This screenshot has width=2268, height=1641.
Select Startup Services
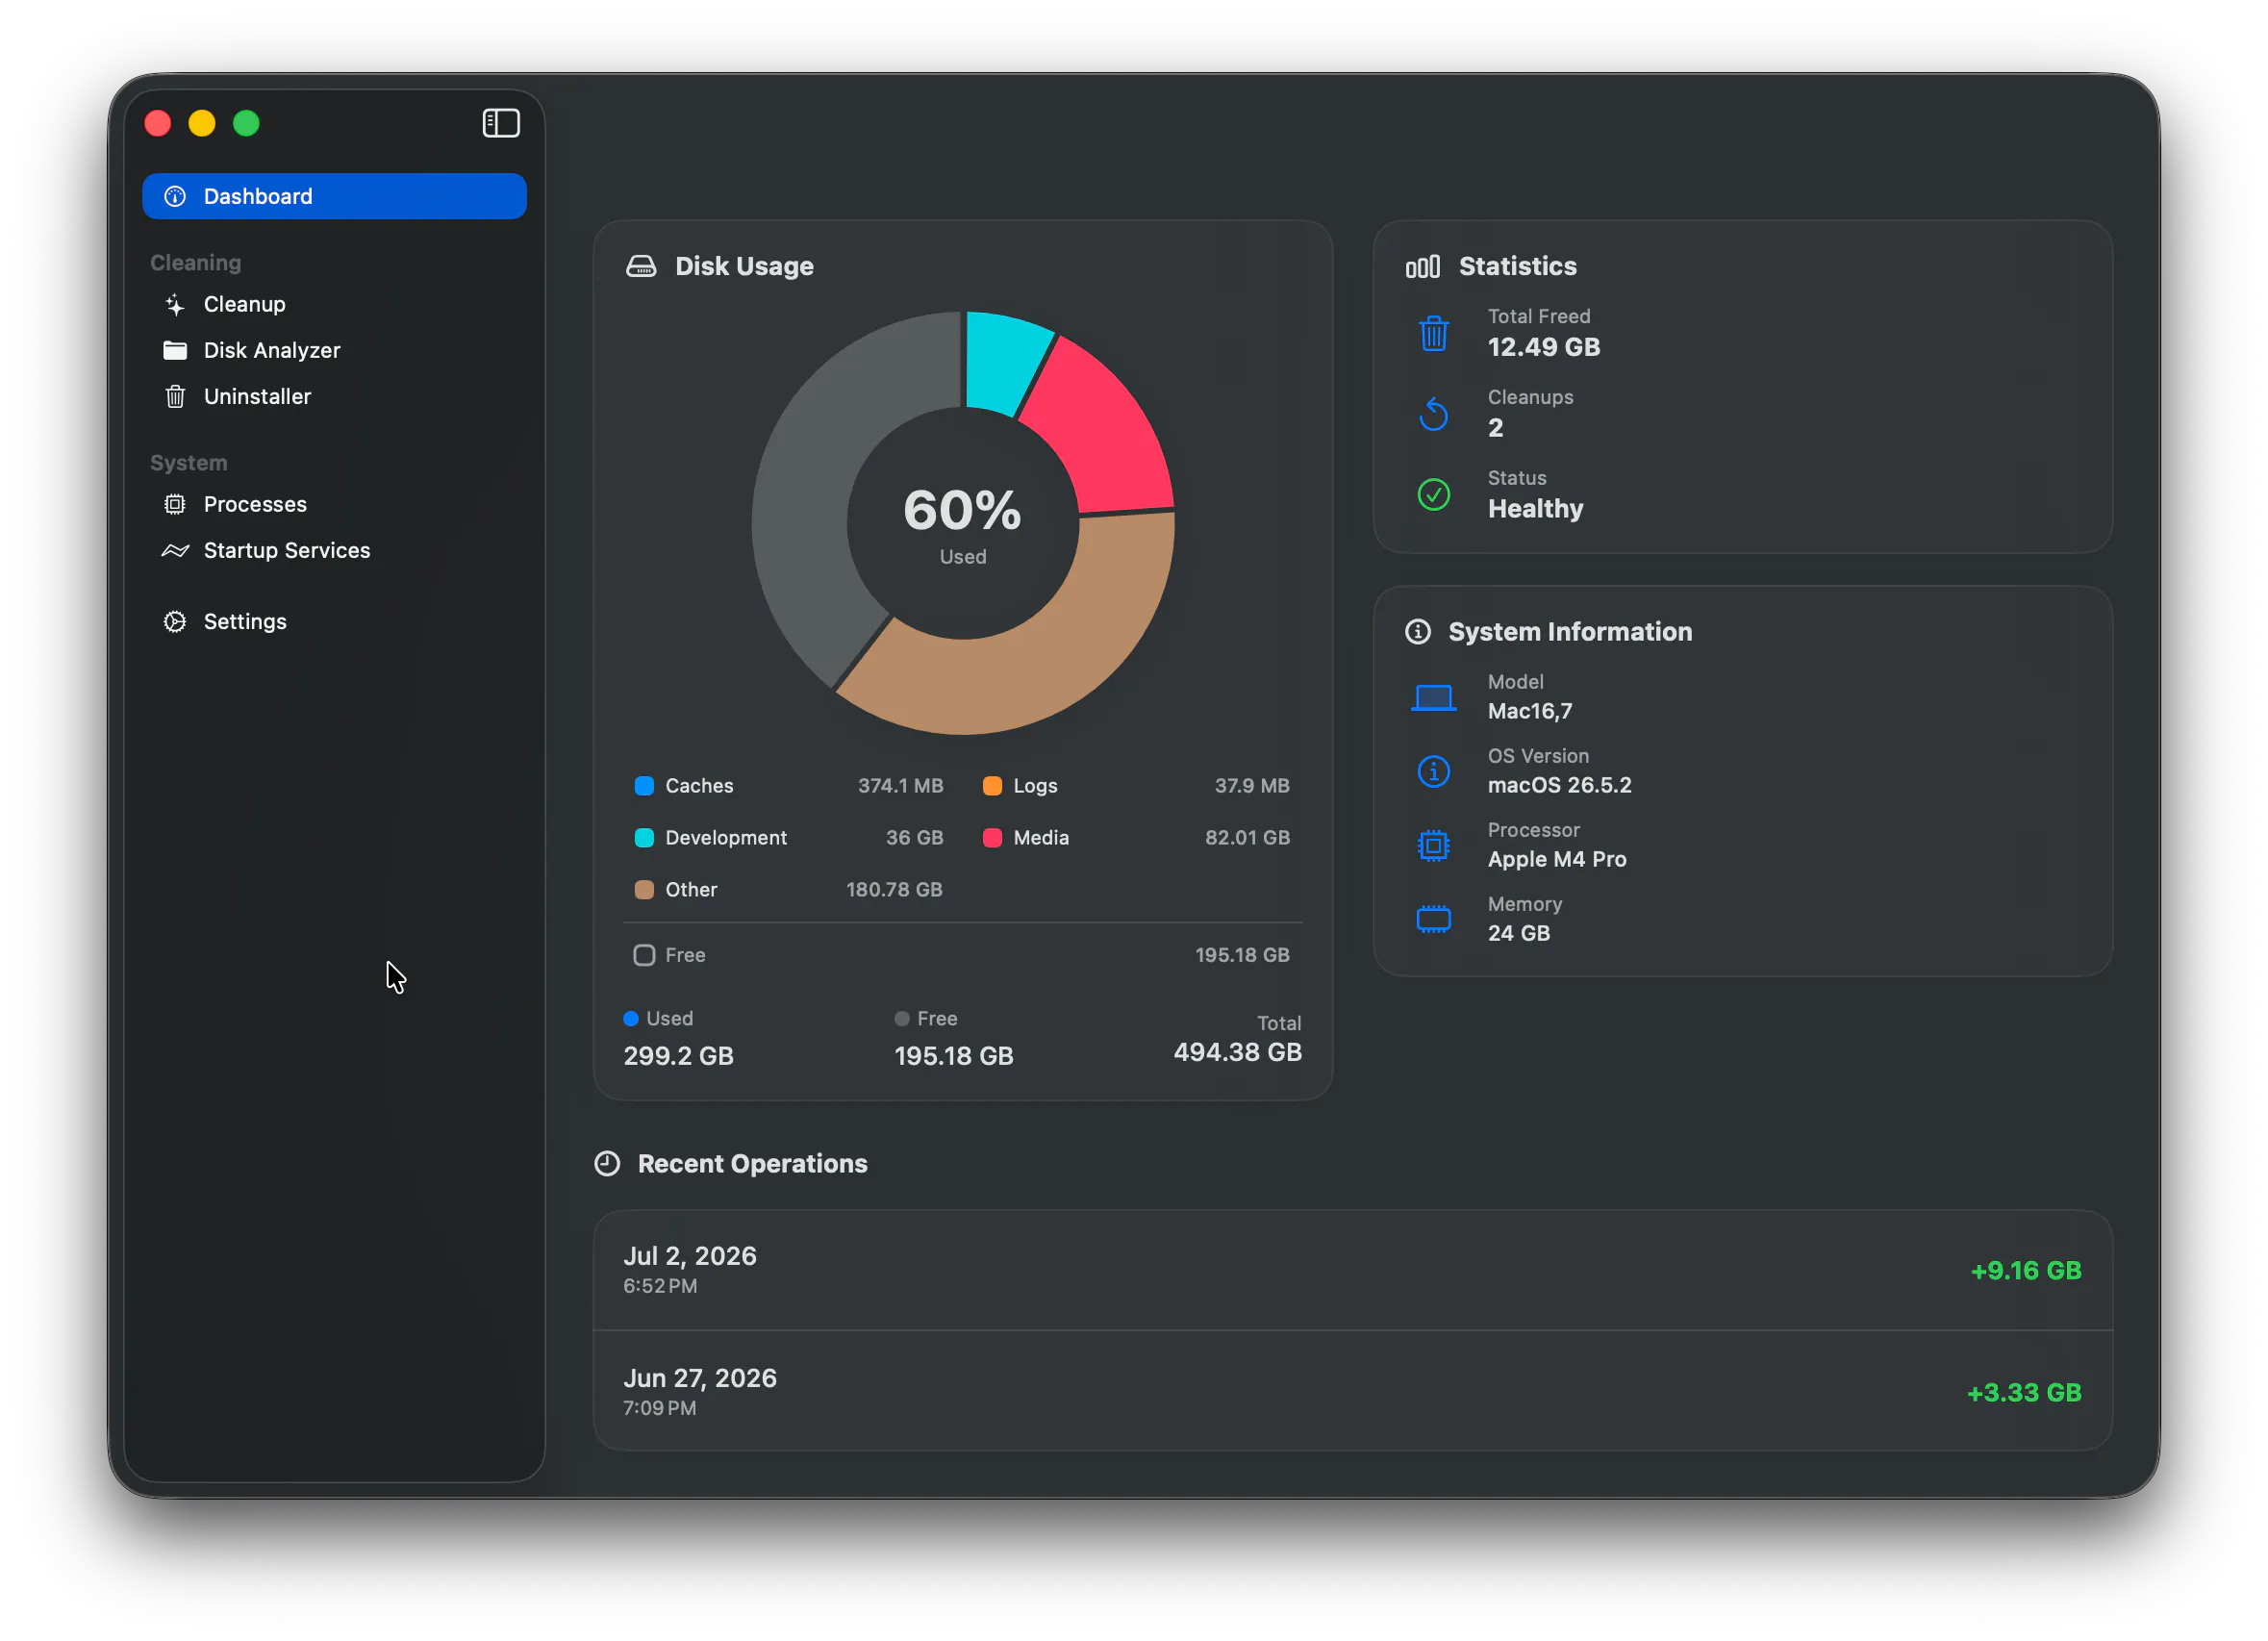pyautogui.click(x=334, y=550)
